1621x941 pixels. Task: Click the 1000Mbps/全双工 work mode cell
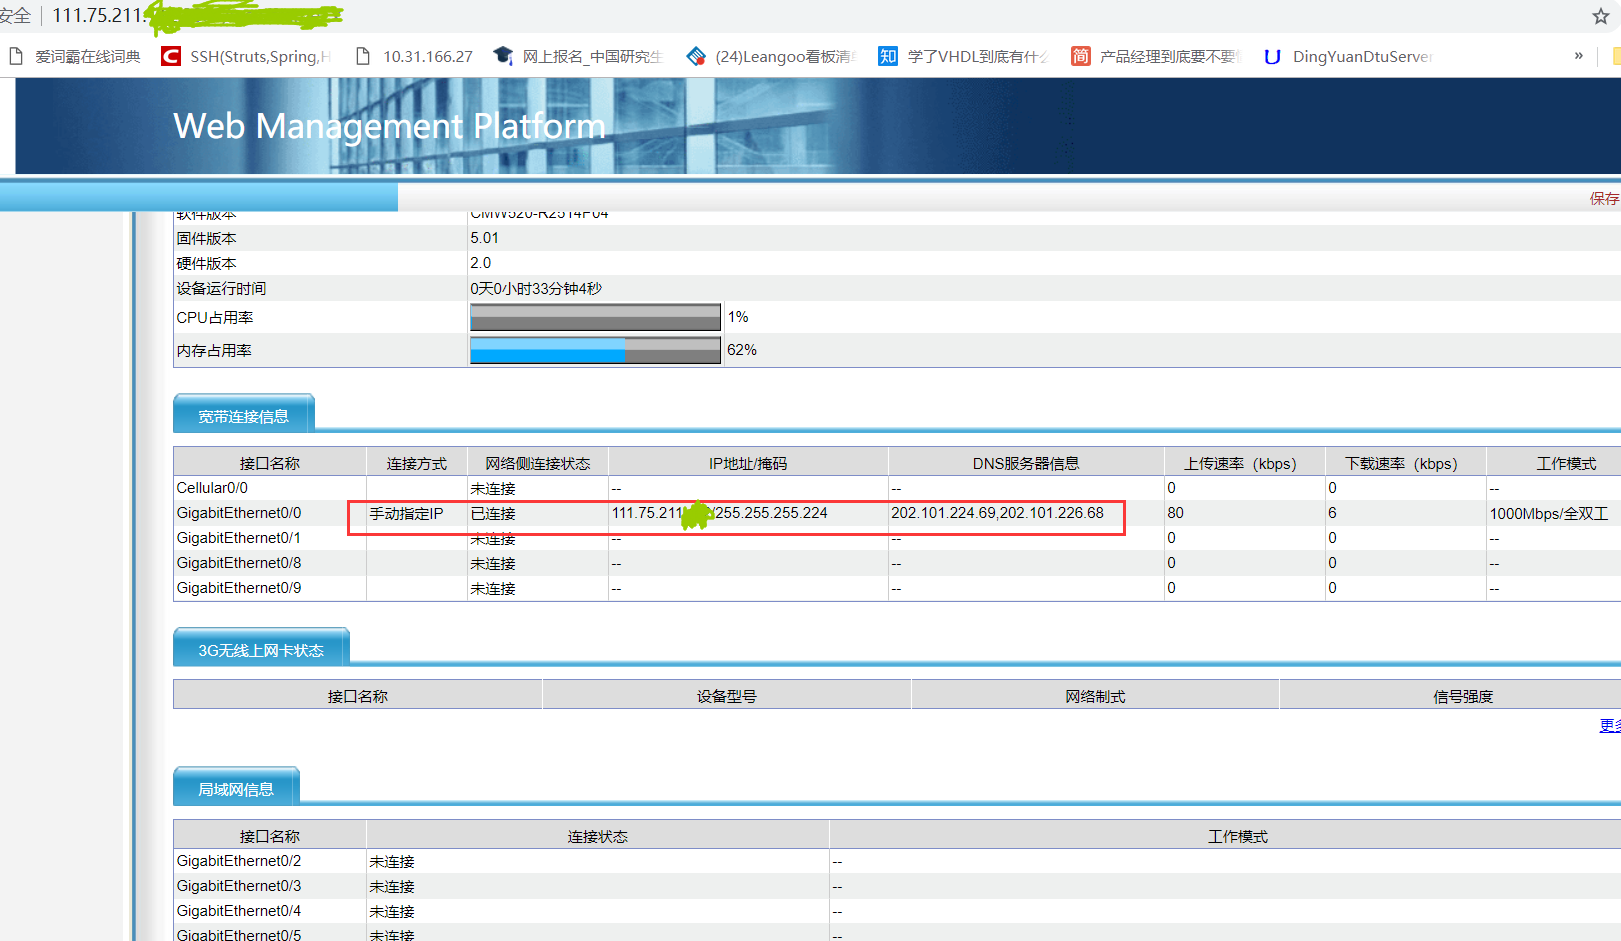tap(1549, 513)
